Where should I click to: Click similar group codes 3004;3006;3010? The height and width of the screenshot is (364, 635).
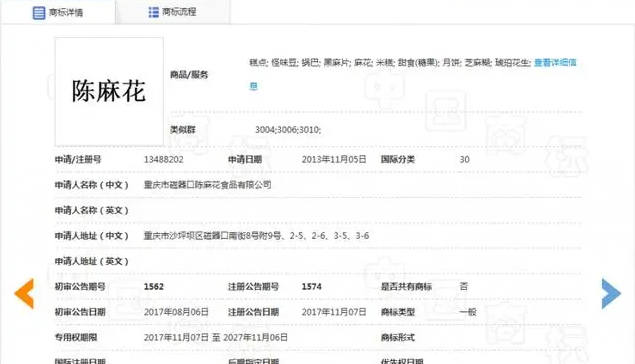[288, 130]
